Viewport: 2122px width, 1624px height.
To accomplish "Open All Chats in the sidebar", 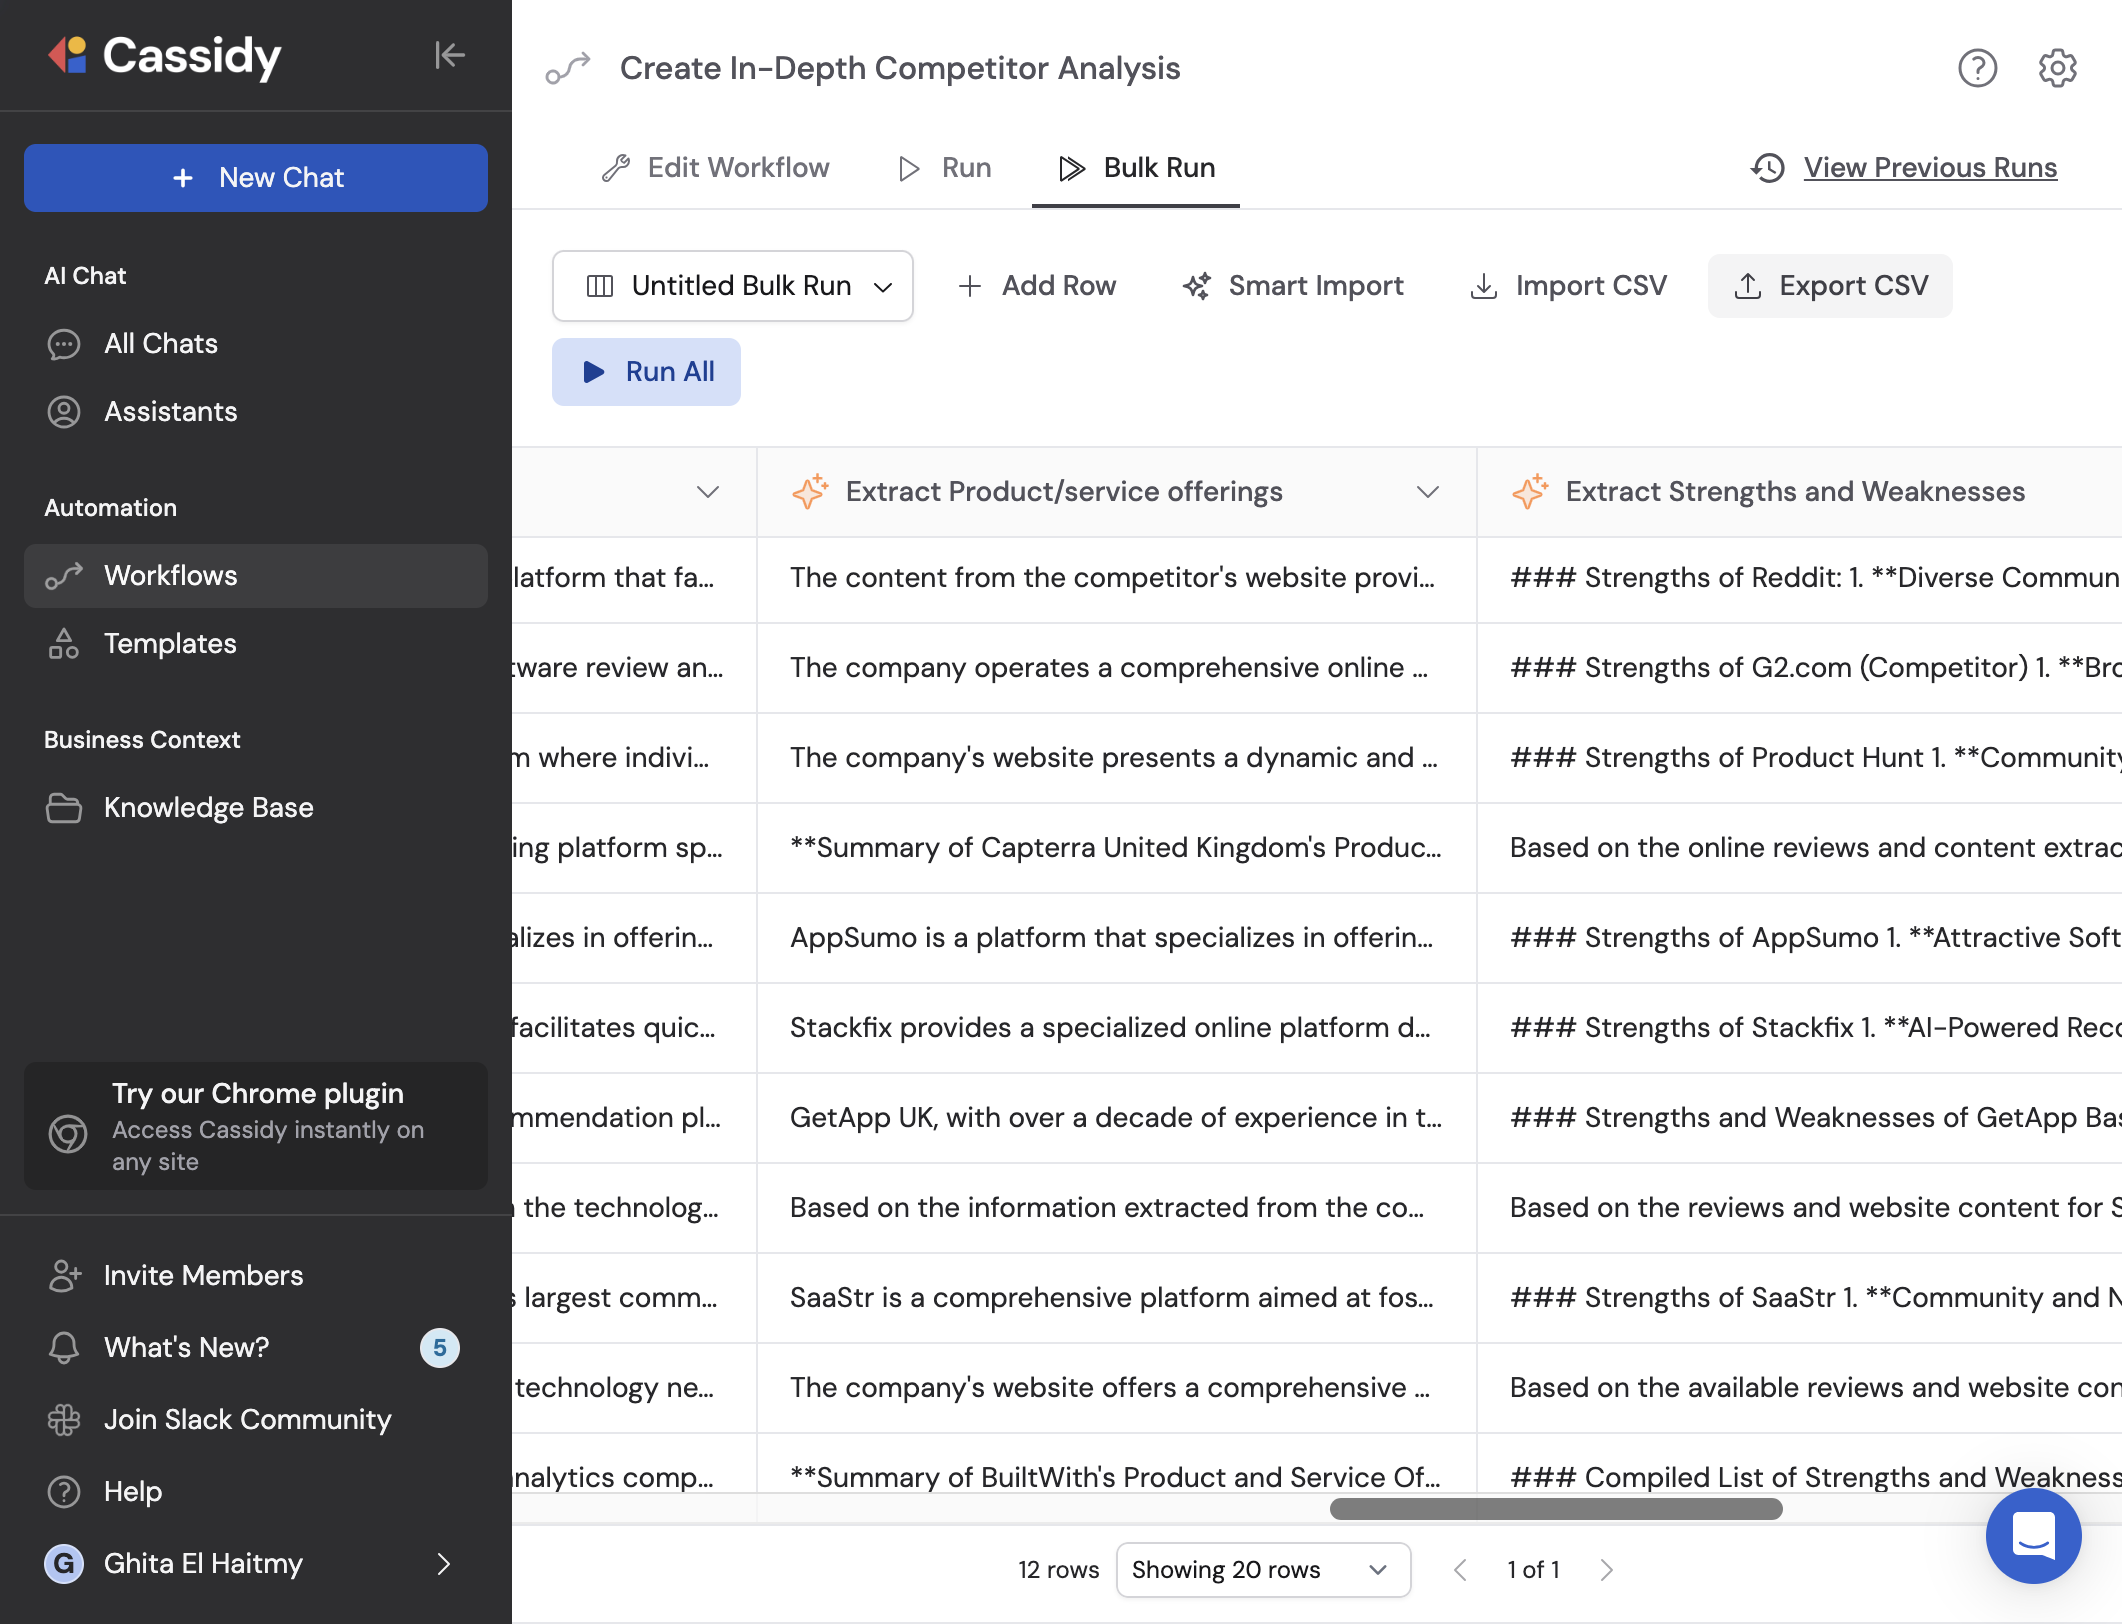I will coord(256,344).
